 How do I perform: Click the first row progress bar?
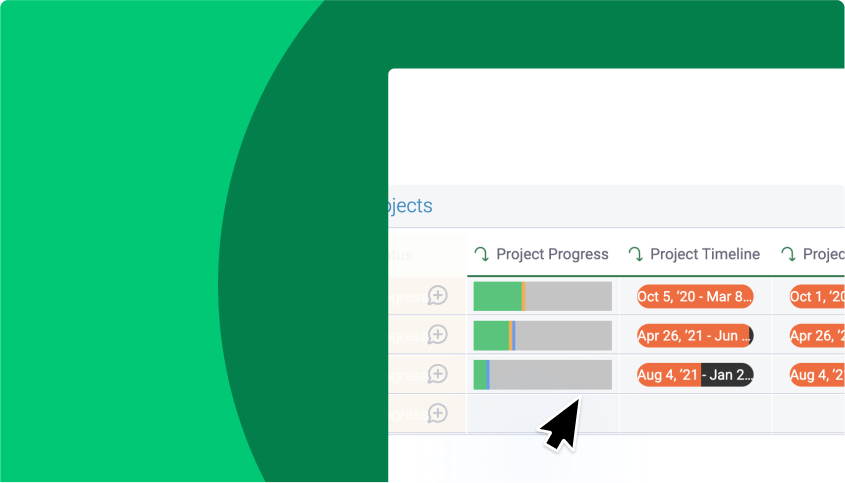542,296
